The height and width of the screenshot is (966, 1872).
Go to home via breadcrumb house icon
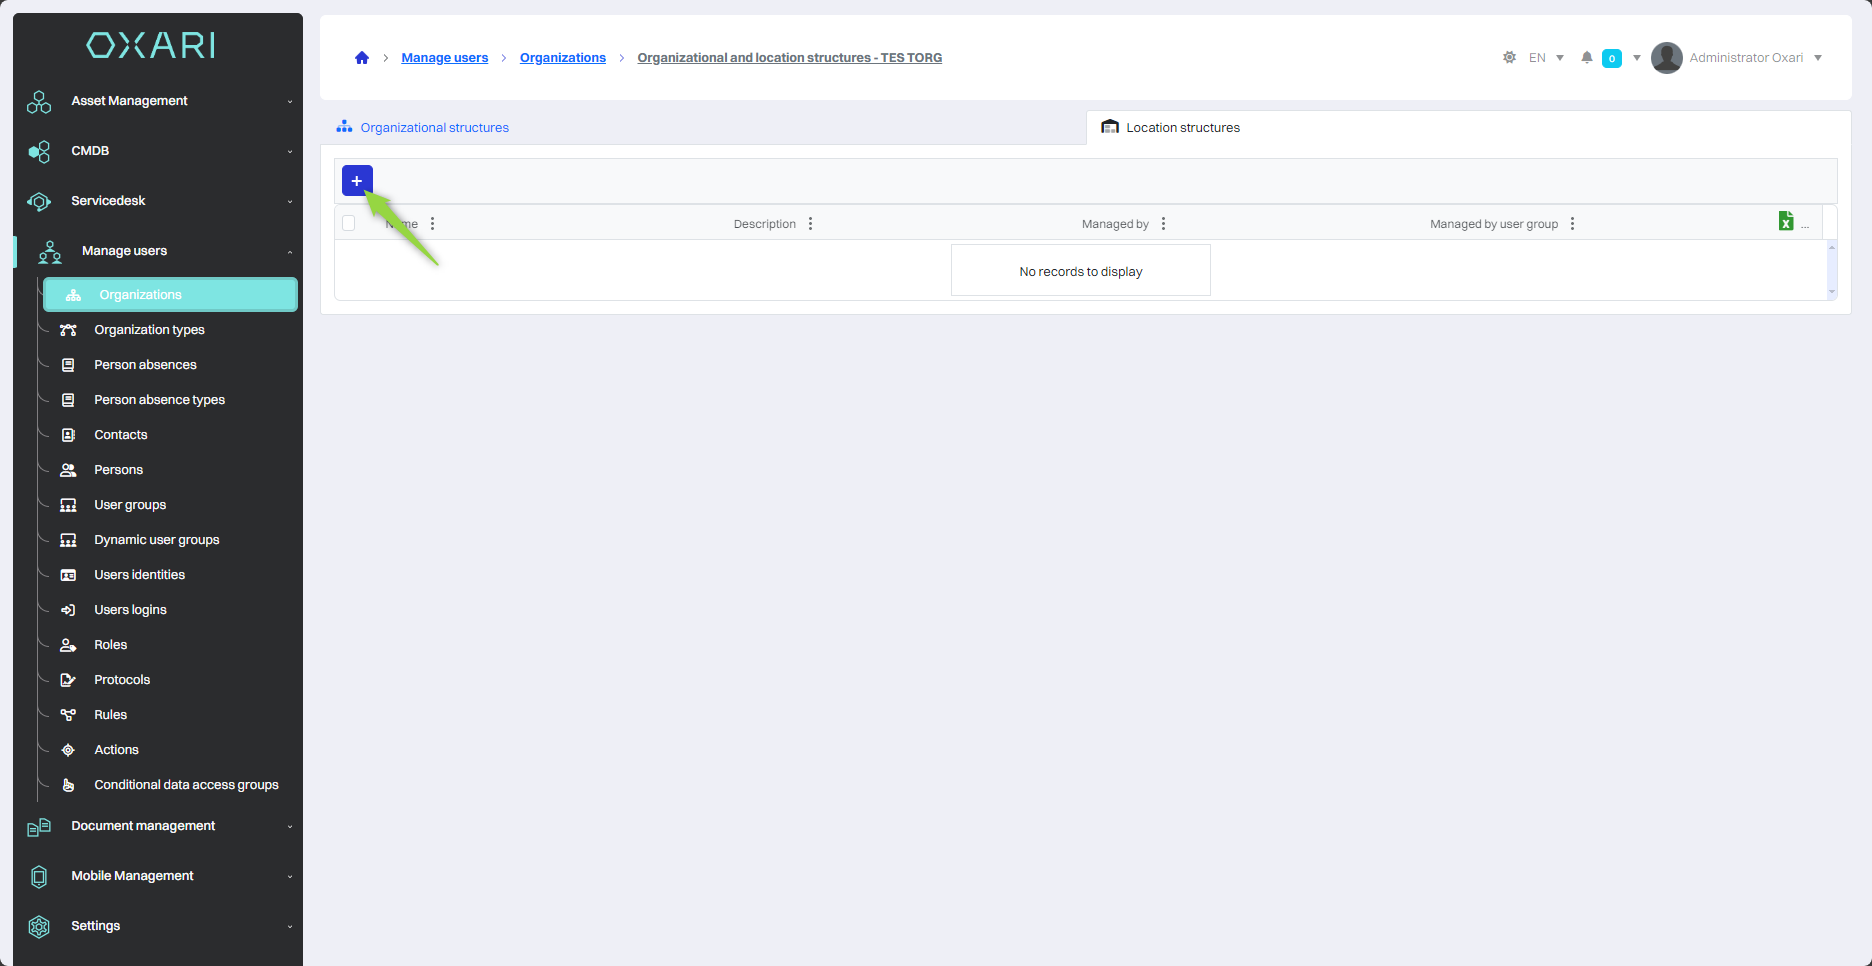pyautogui.click(x=362, y=58)
